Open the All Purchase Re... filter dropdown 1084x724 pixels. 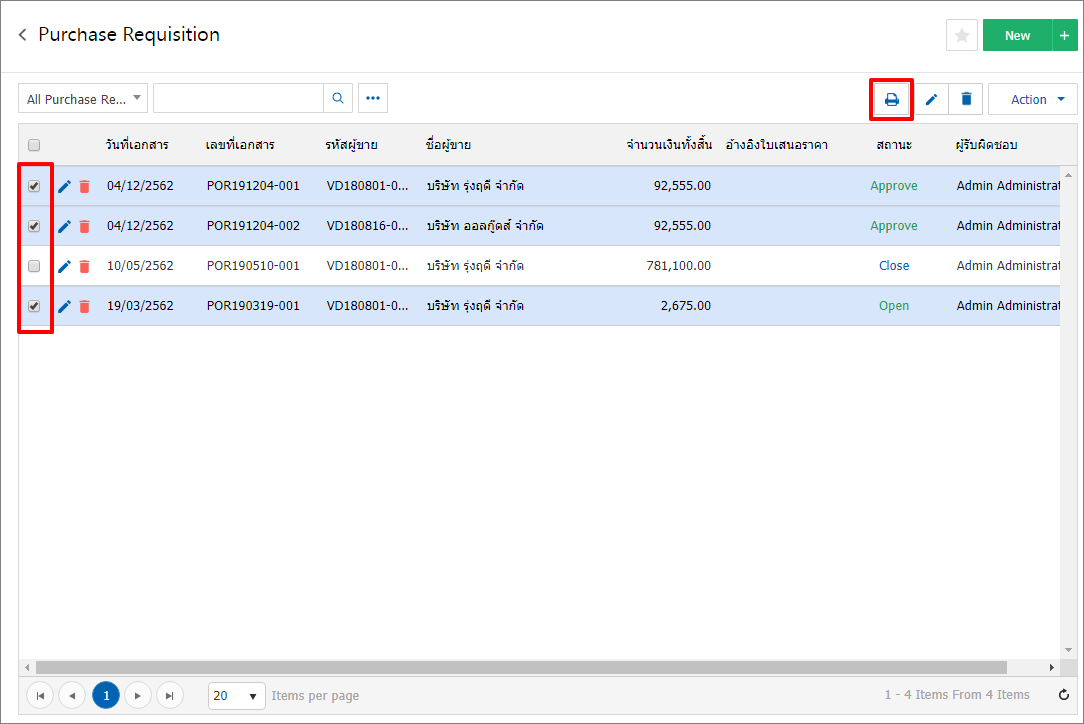83,99
